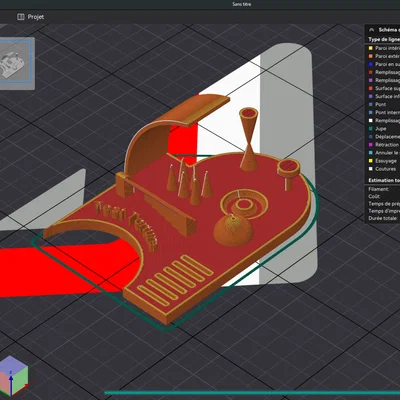Toggle the Essuyage row
The height and width of the screenshot is (400, 400).
tap(383, 161)
